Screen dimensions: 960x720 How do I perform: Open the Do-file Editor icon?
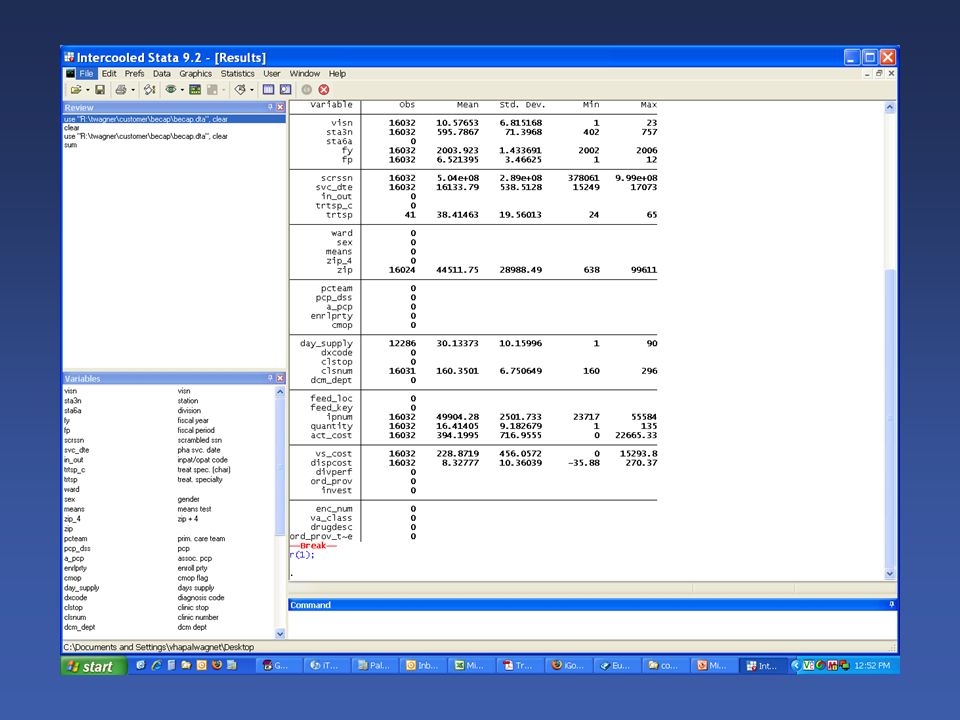coord(240,89)
